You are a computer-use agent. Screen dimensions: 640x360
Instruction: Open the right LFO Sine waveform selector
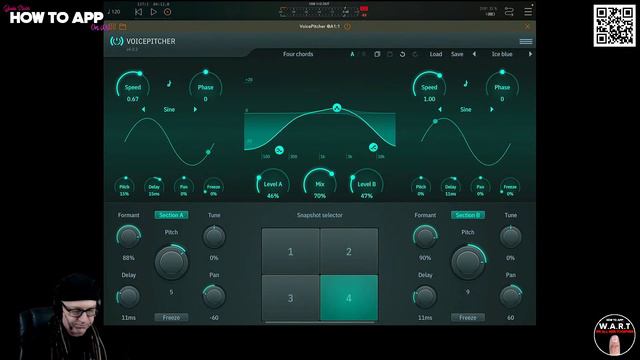click(x=466, y=109)
